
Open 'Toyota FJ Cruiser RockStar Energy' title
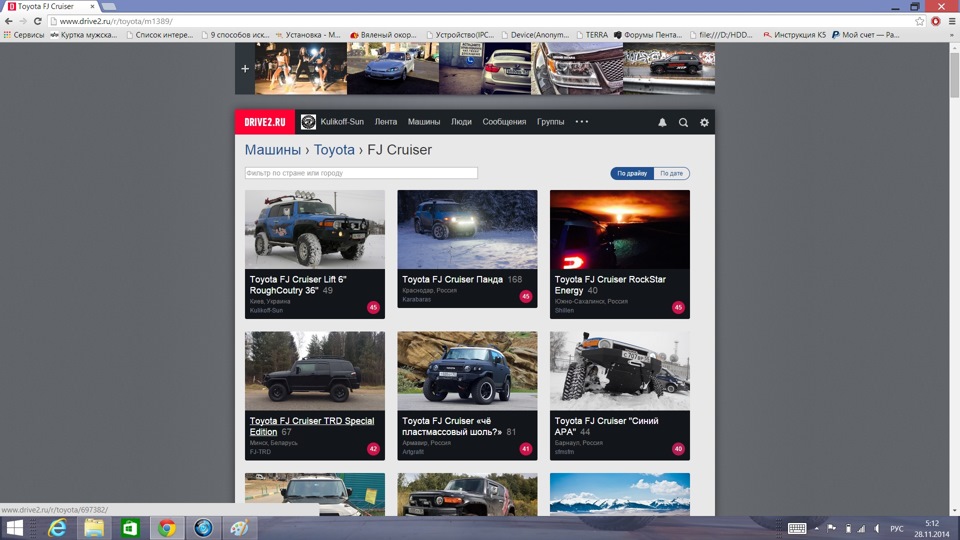pyautogui.click(x=610, y=285)
